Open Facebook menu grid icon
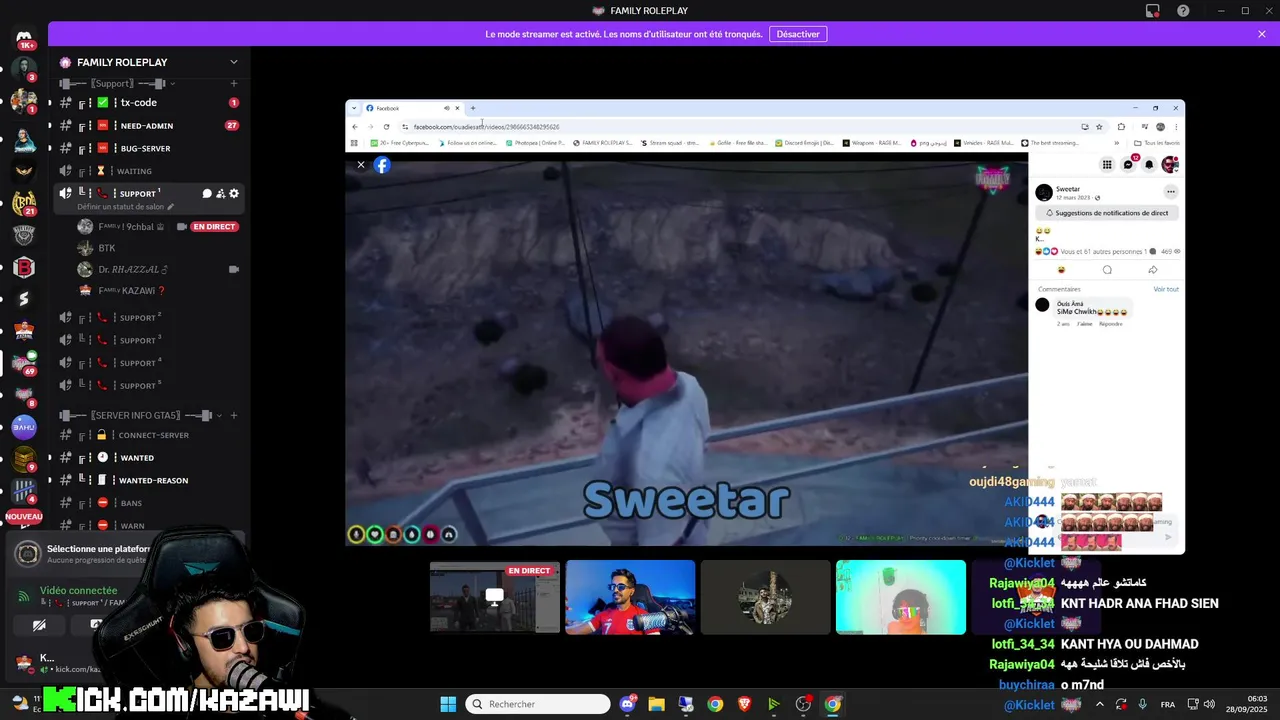The width and height of the screenshot is (1280, 720). coord(1107,165)
